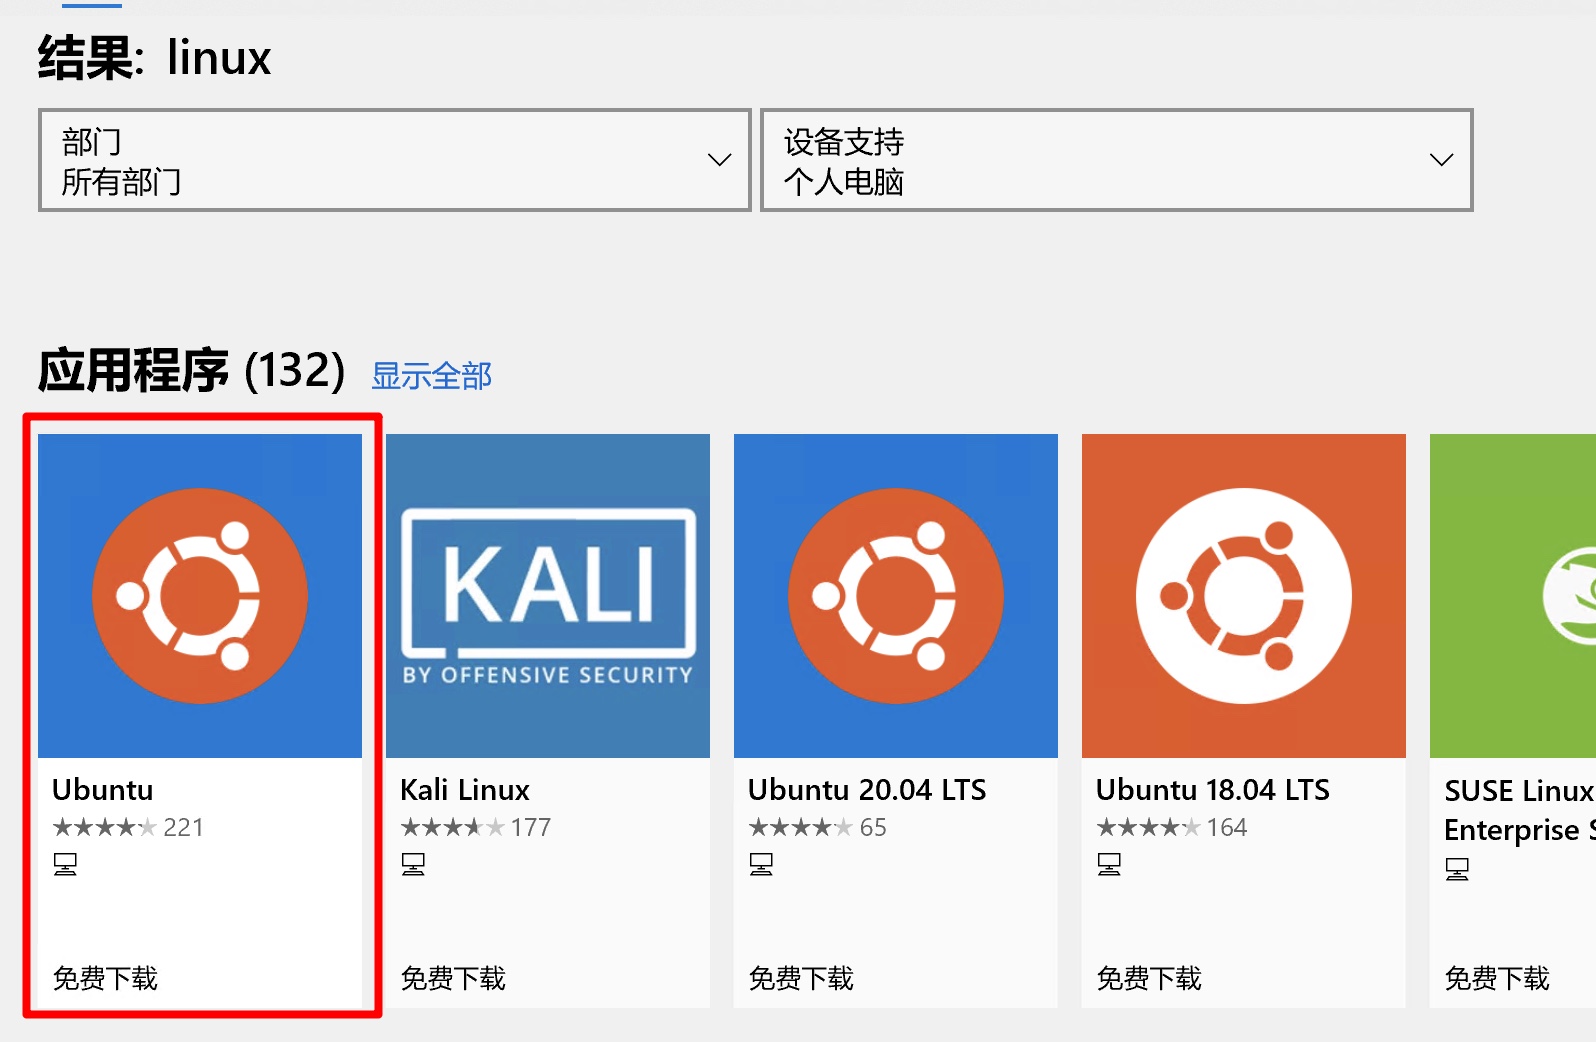This screenshot has height=1042, width=1596.
Task: Expand the 部门 department dropdown
Action: tap(394, 160)
